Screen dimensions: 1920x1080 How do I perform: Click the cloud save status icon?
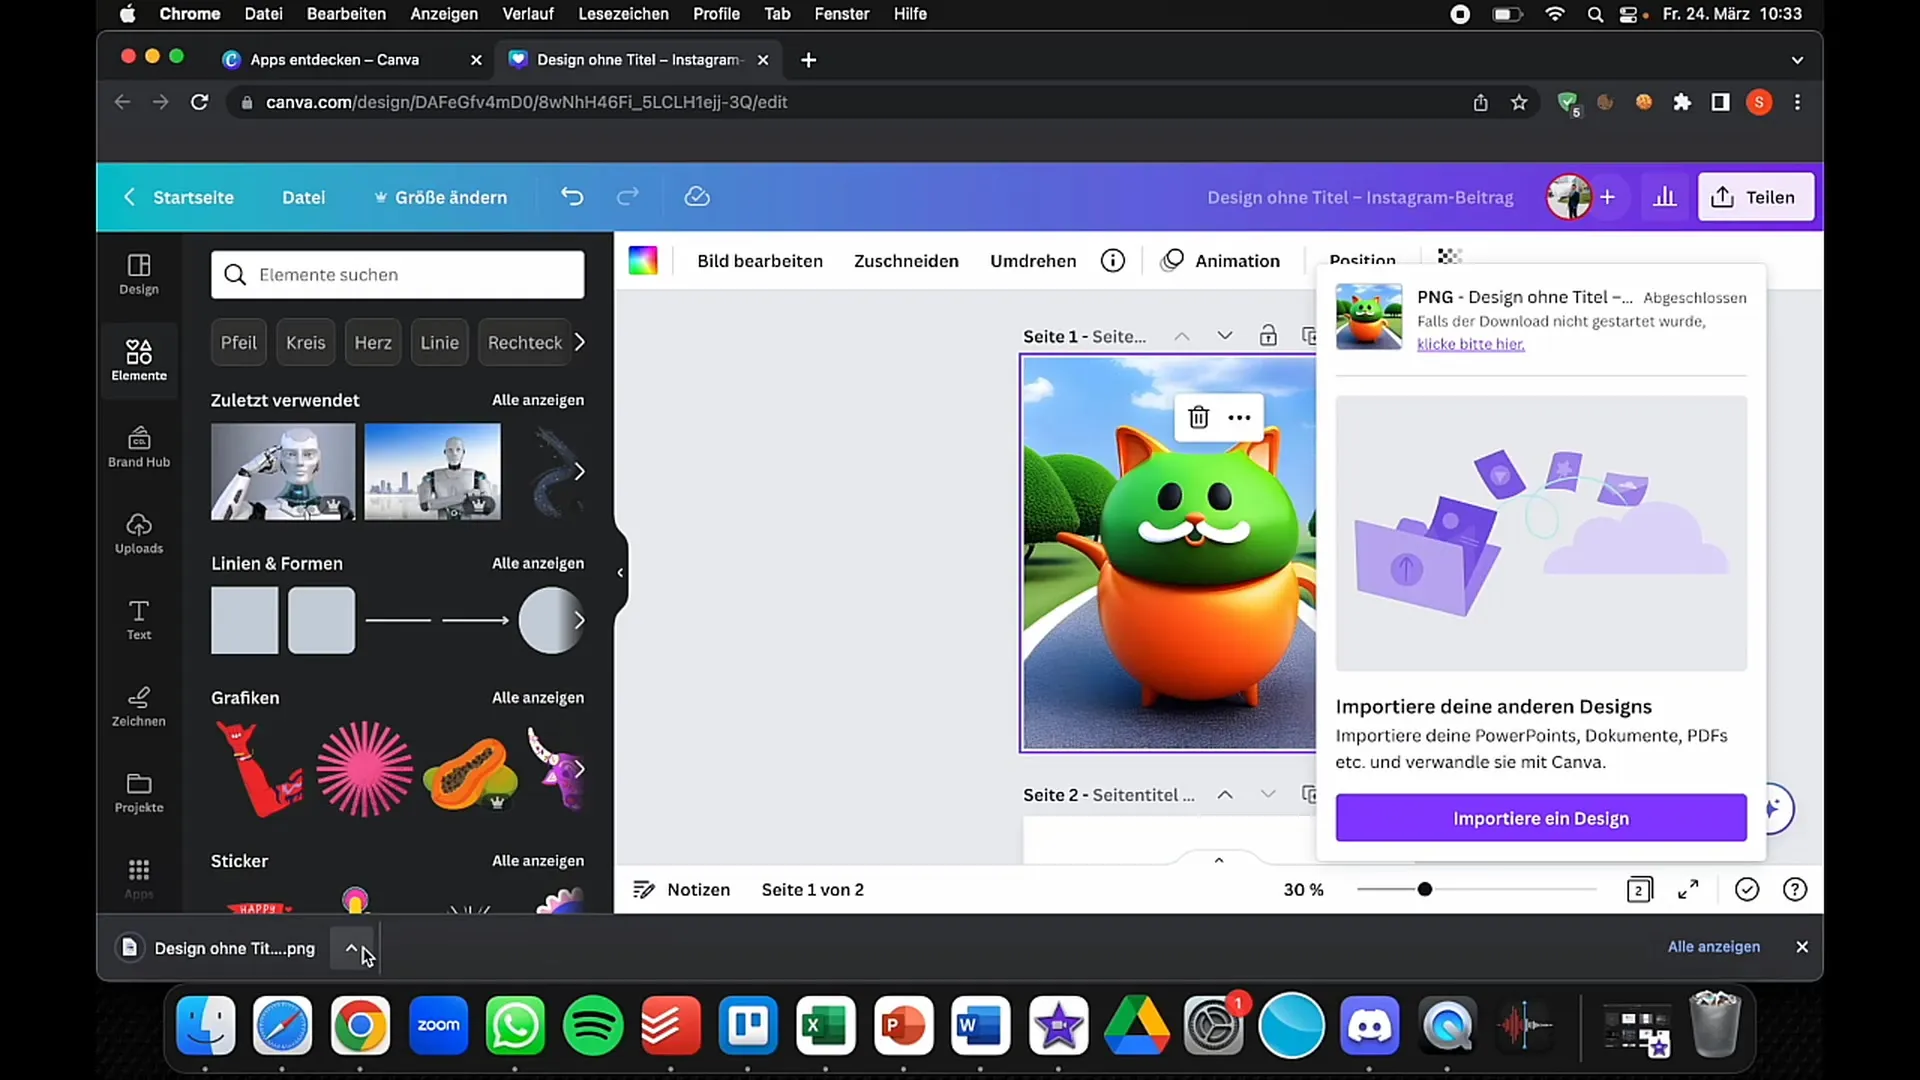[x=697, y=197]
